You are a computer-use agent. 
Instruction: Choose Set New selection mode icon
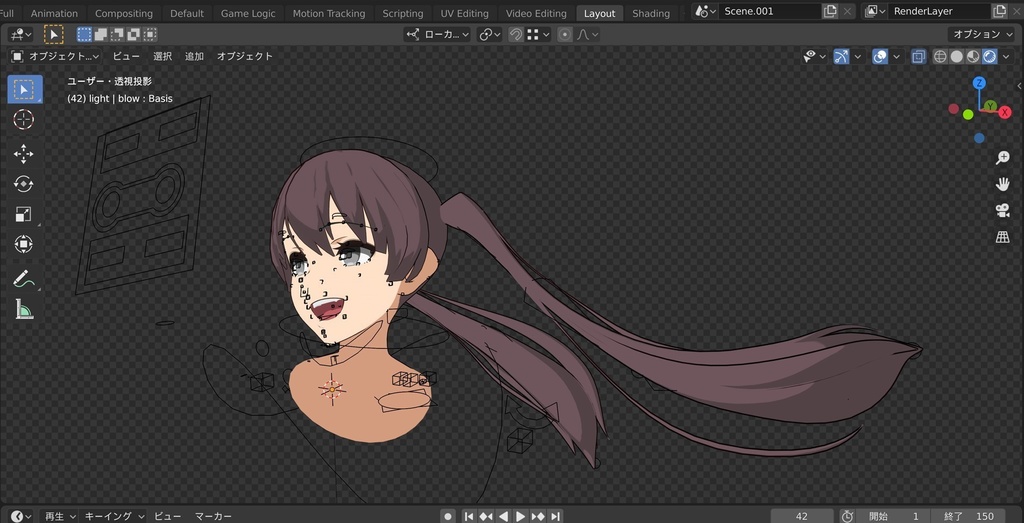(84, 34)
